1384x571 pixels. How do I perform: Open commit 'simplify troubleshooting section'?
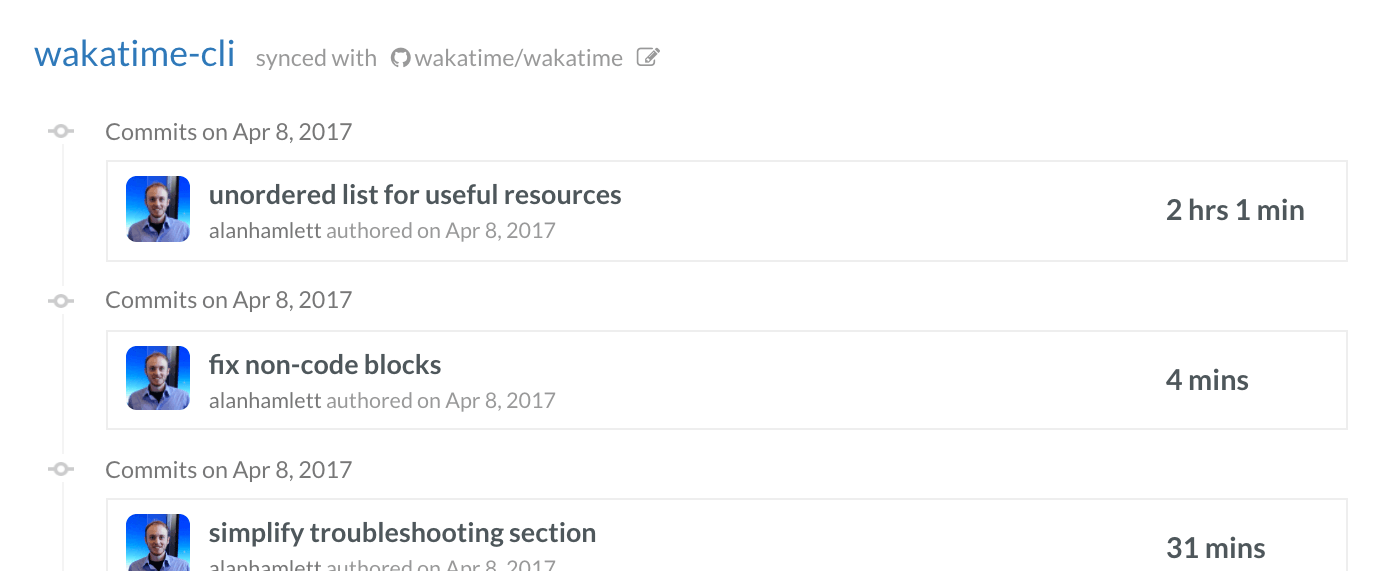click(402, 532)
